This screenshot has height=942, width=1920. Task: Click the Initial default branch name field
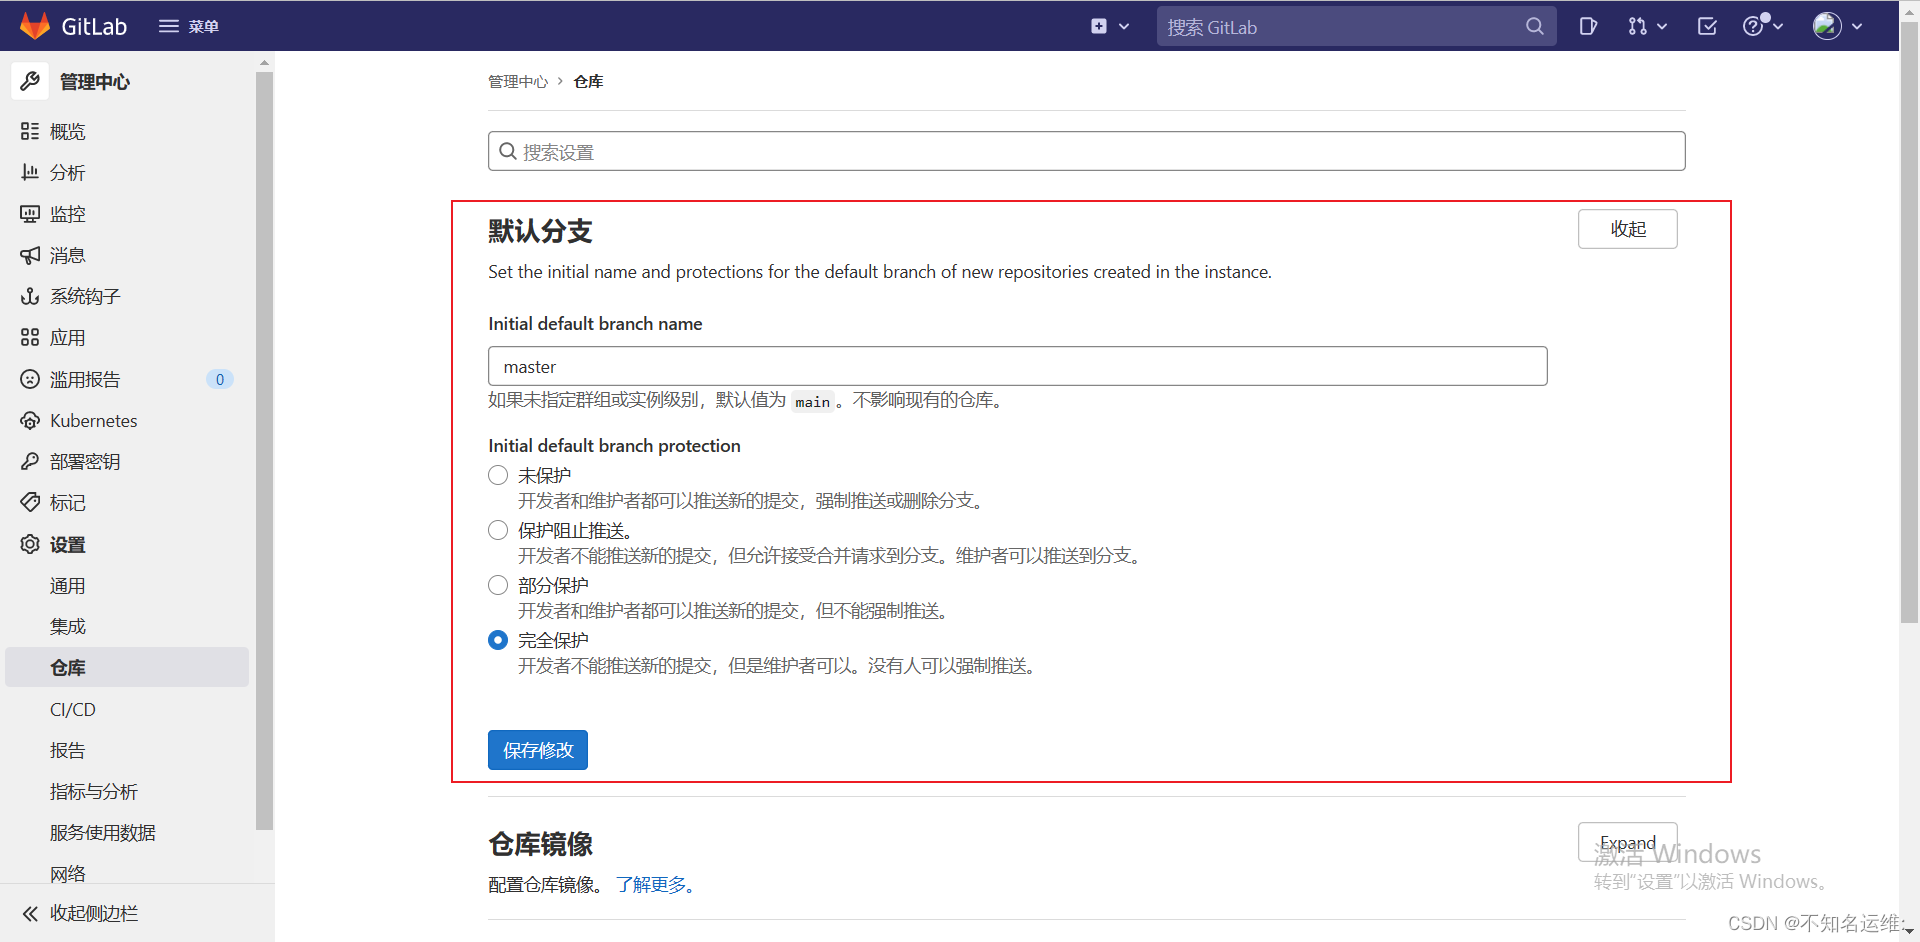click(1018, 366)
